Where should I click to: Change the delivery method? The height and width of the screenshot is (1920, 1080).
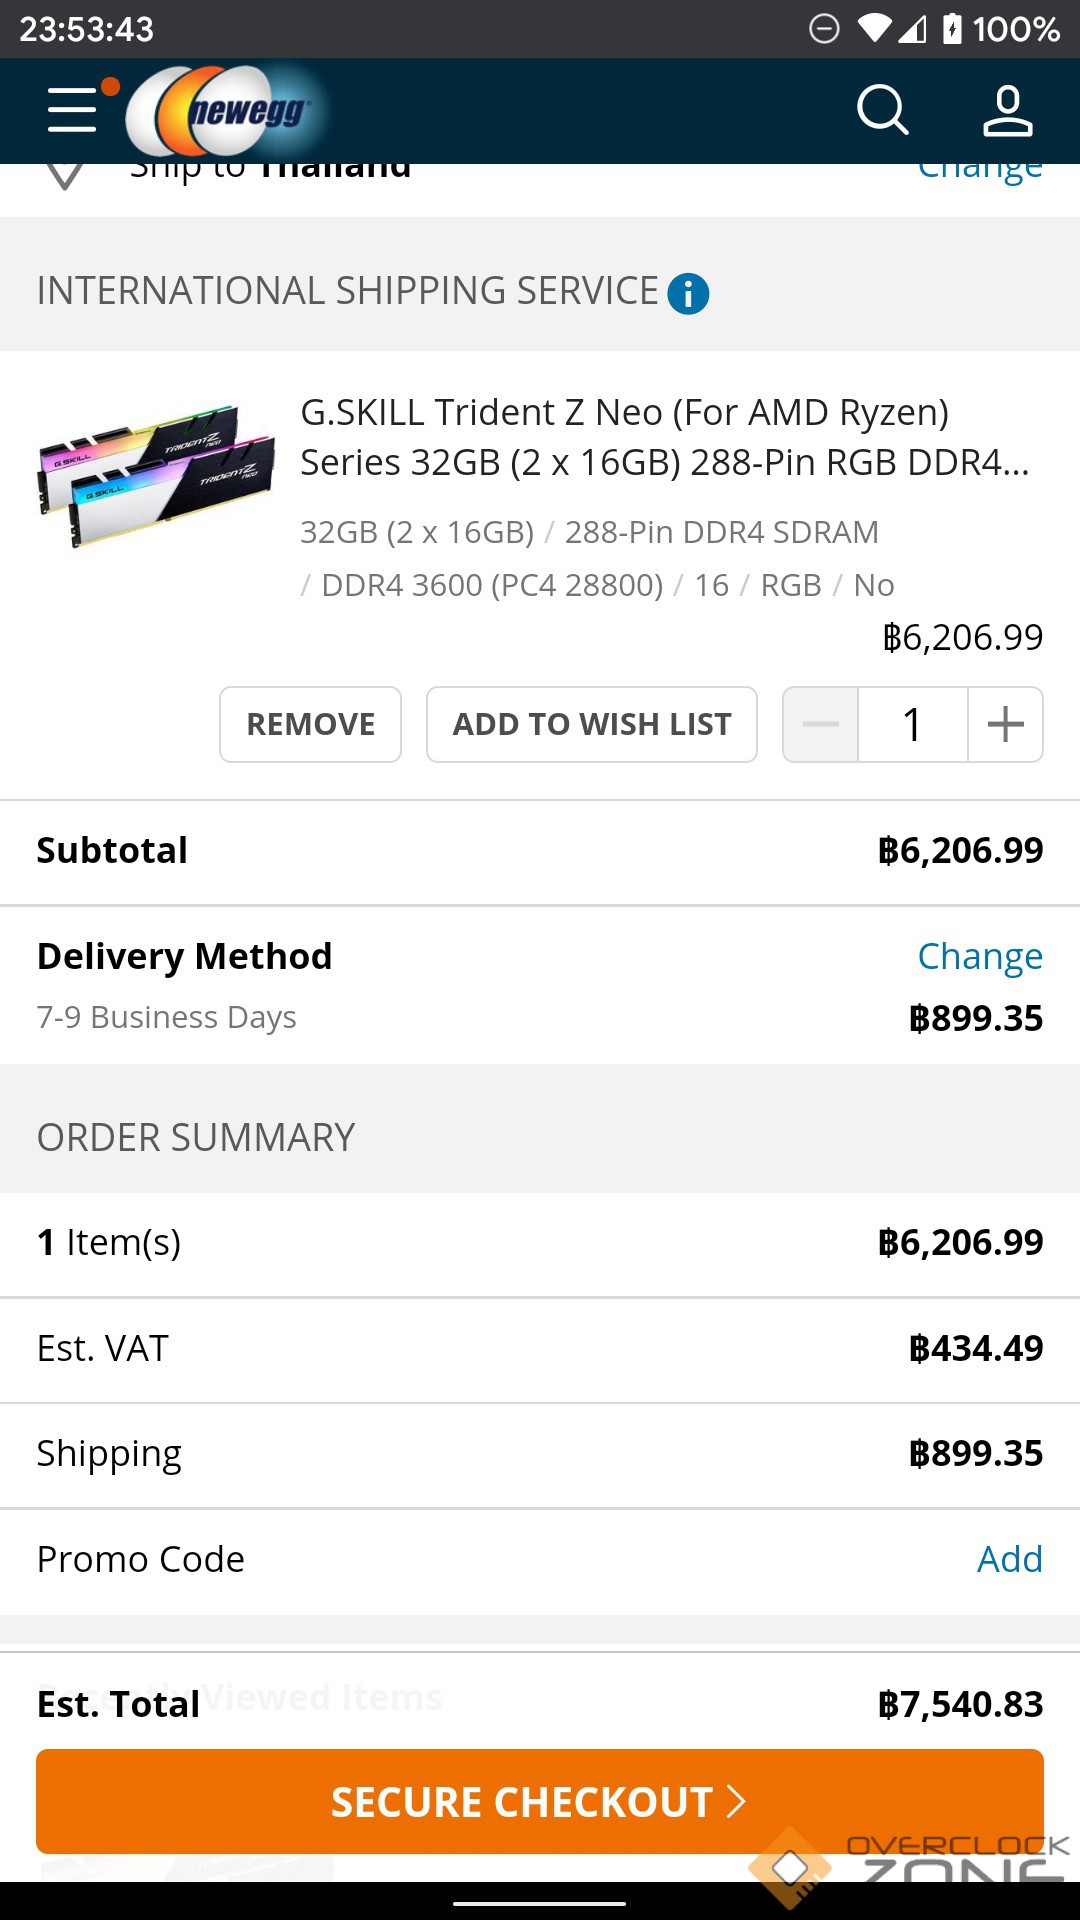click(x=980, y=956)
